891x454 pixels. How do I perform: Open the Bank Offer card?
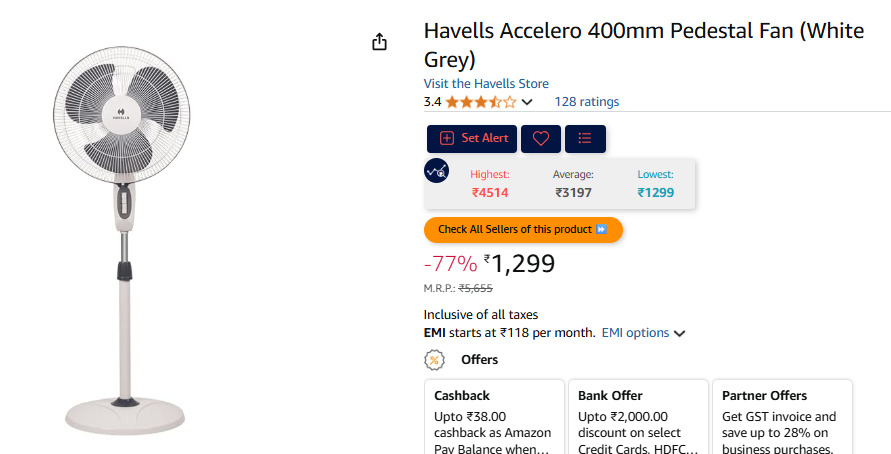pos(639,418)
